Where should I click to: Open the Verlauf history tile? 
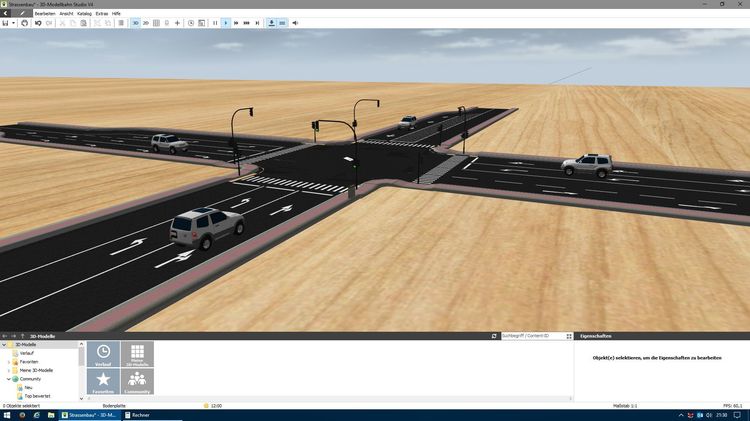[x=104, y=355]
